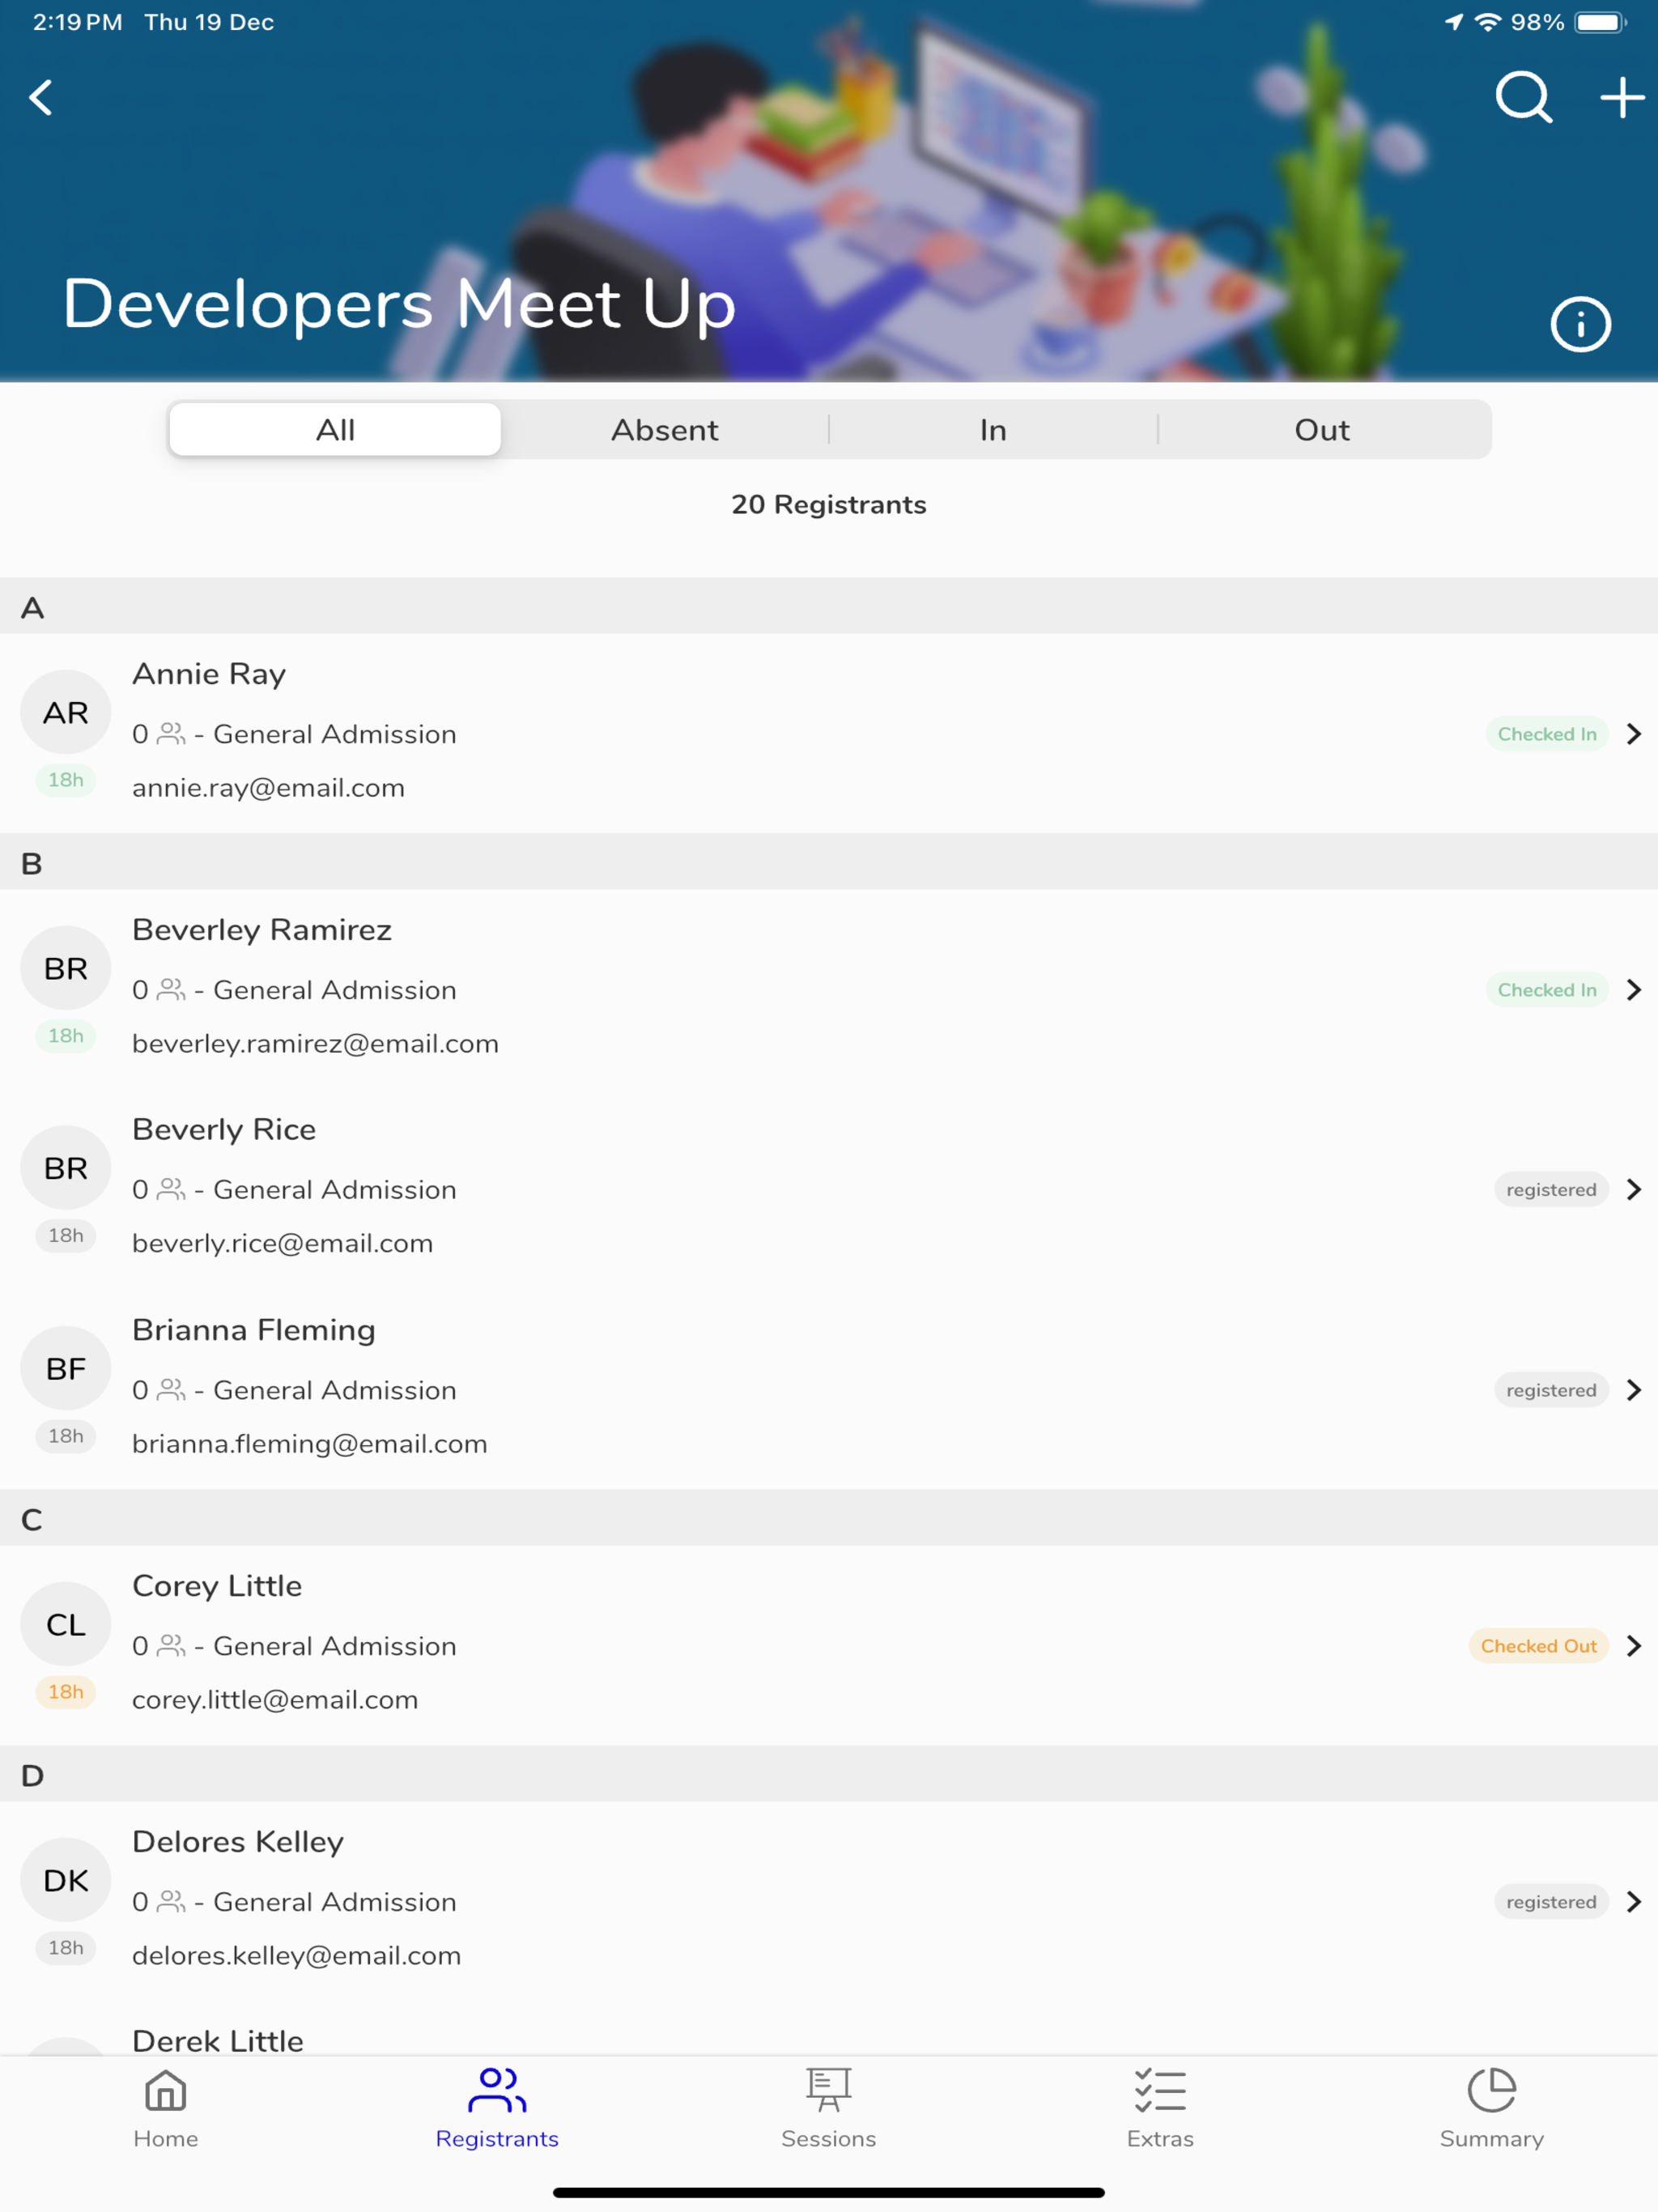Open registrant Corey Little name
Screen dimensions: 1658x2212
(x=217, y=1586)
